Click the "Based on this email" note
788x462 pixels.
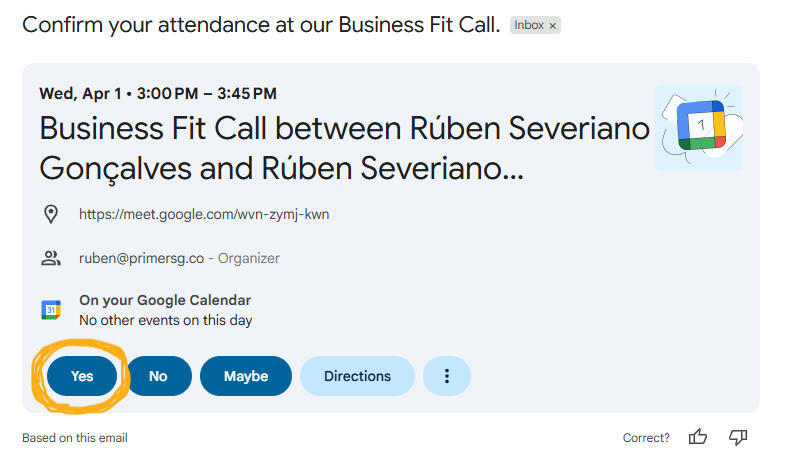[x=75, y=437]
